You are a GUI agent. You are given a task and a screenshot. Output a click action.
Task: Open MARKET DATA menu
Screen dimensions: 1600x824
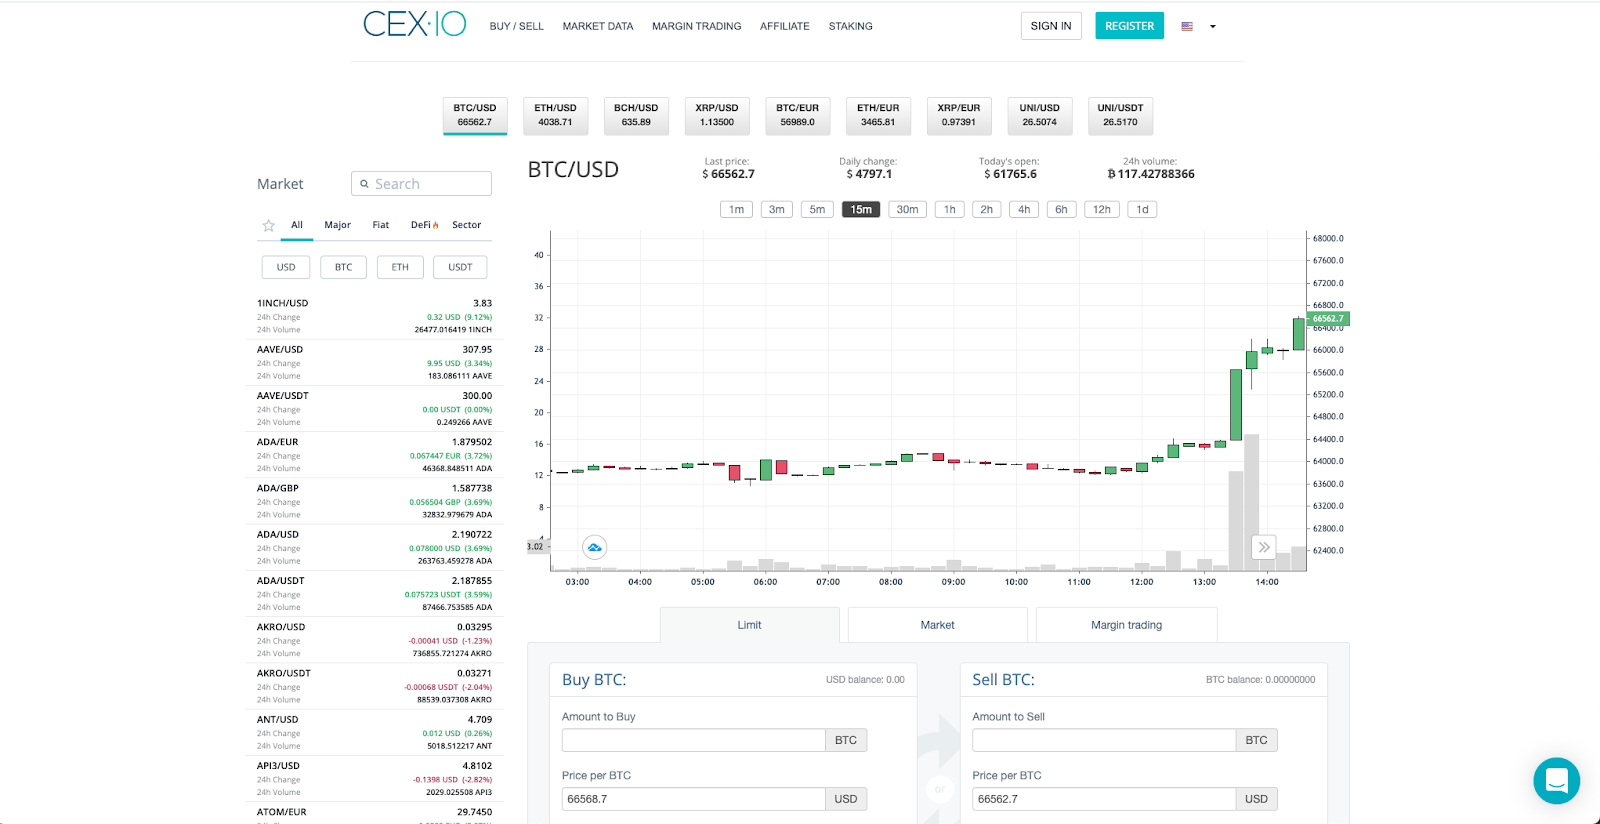598,26
